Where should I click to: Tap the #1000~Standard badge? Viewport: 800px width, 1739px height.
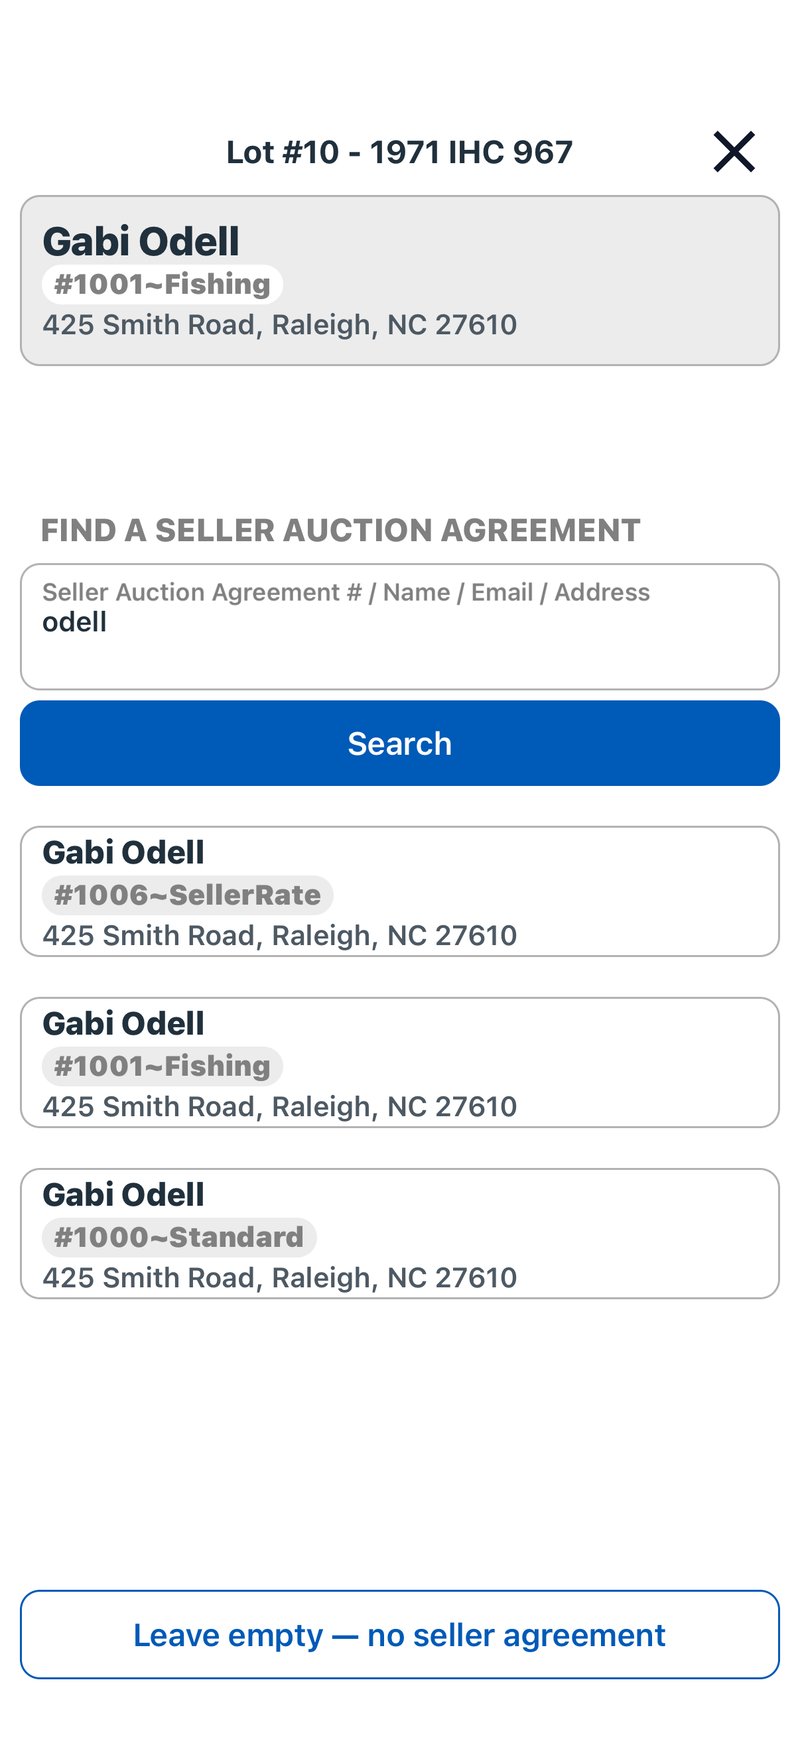click(x=179, y=1237)
